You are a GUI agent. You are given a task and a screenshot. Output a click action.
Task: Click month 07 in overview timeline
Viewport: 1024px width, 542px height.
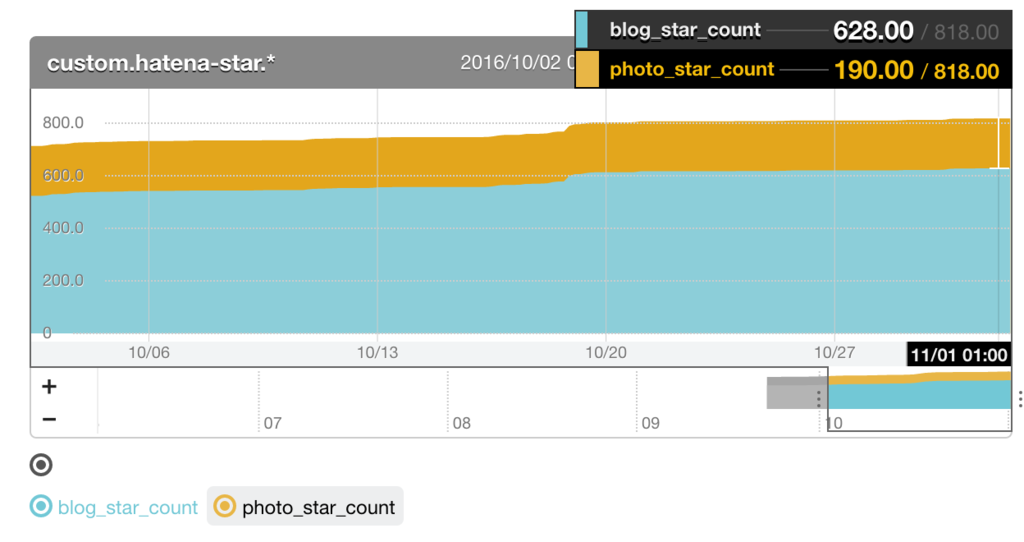tap(273, 423)
